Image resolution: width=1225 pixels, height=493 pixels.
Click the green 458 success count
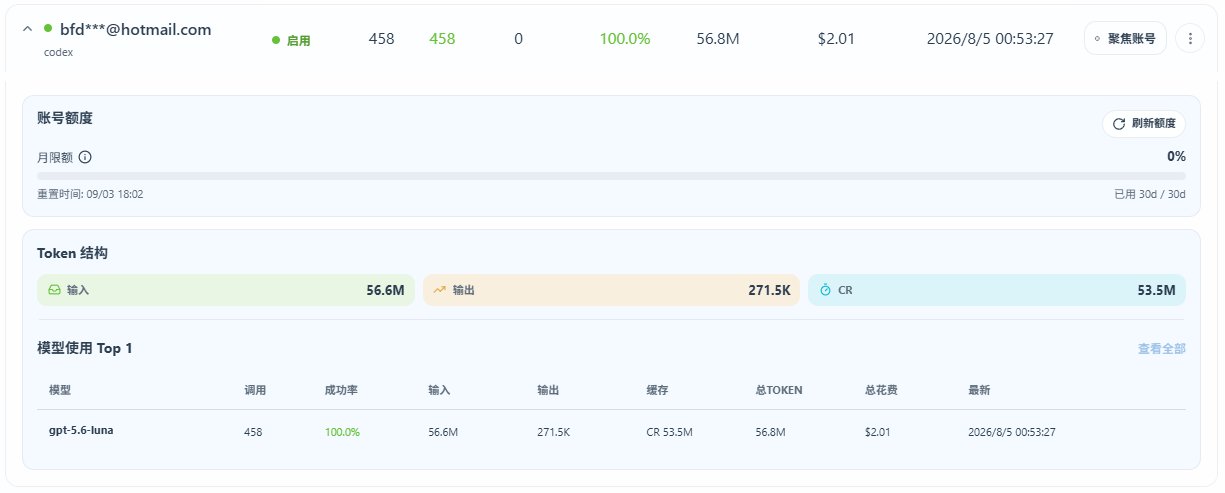pos(442,39)
